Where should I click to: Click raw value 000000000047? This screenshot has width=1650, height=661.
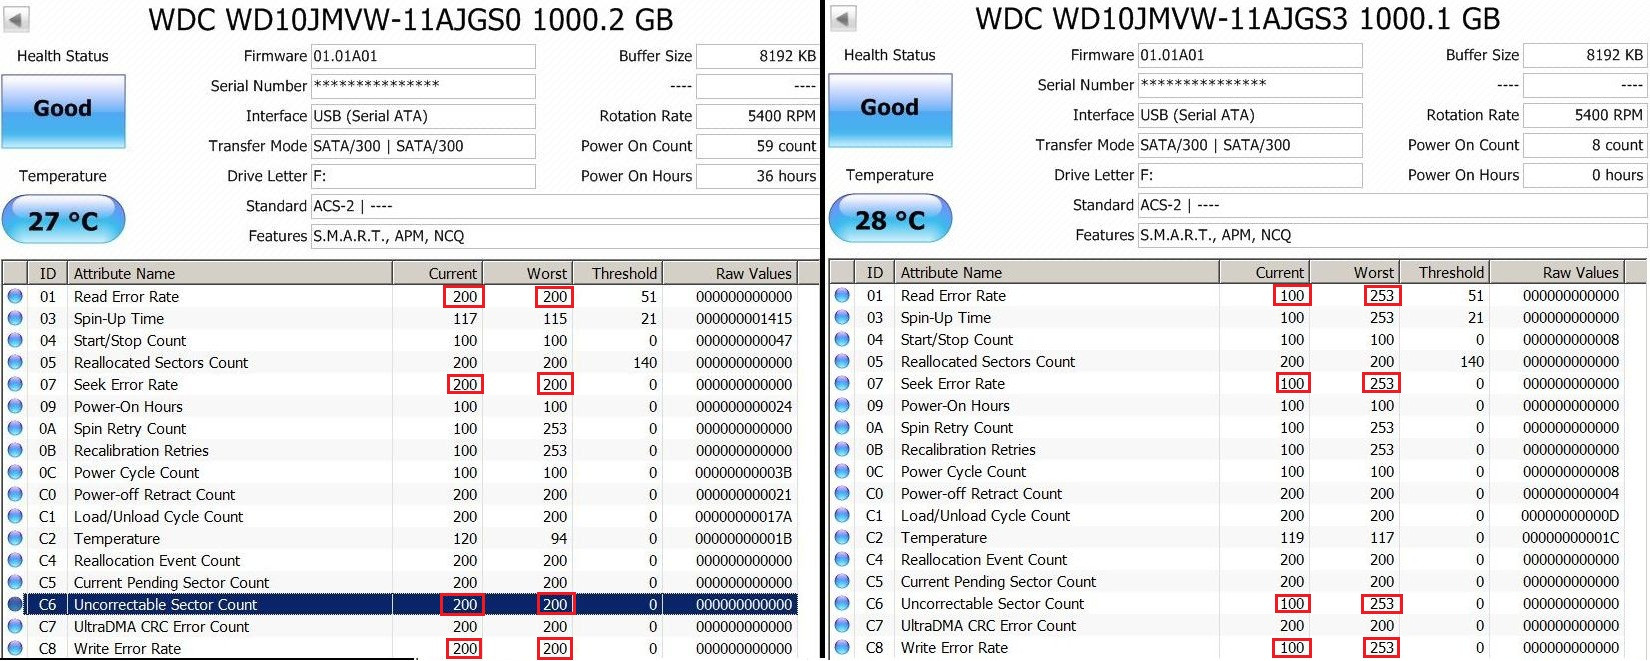744,340
